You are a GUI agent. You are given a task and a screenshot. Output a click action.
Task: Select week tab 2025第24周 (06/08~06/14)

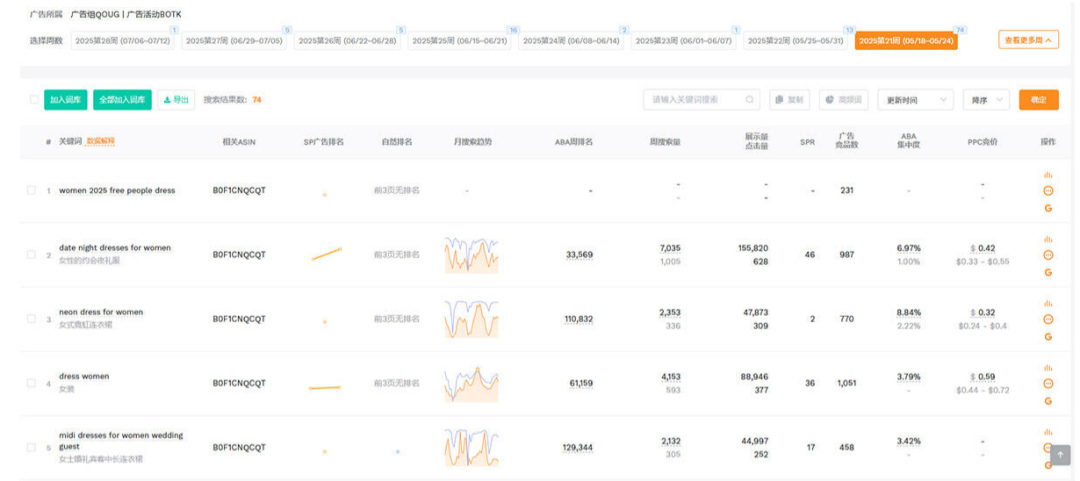[x=572, y=41]
